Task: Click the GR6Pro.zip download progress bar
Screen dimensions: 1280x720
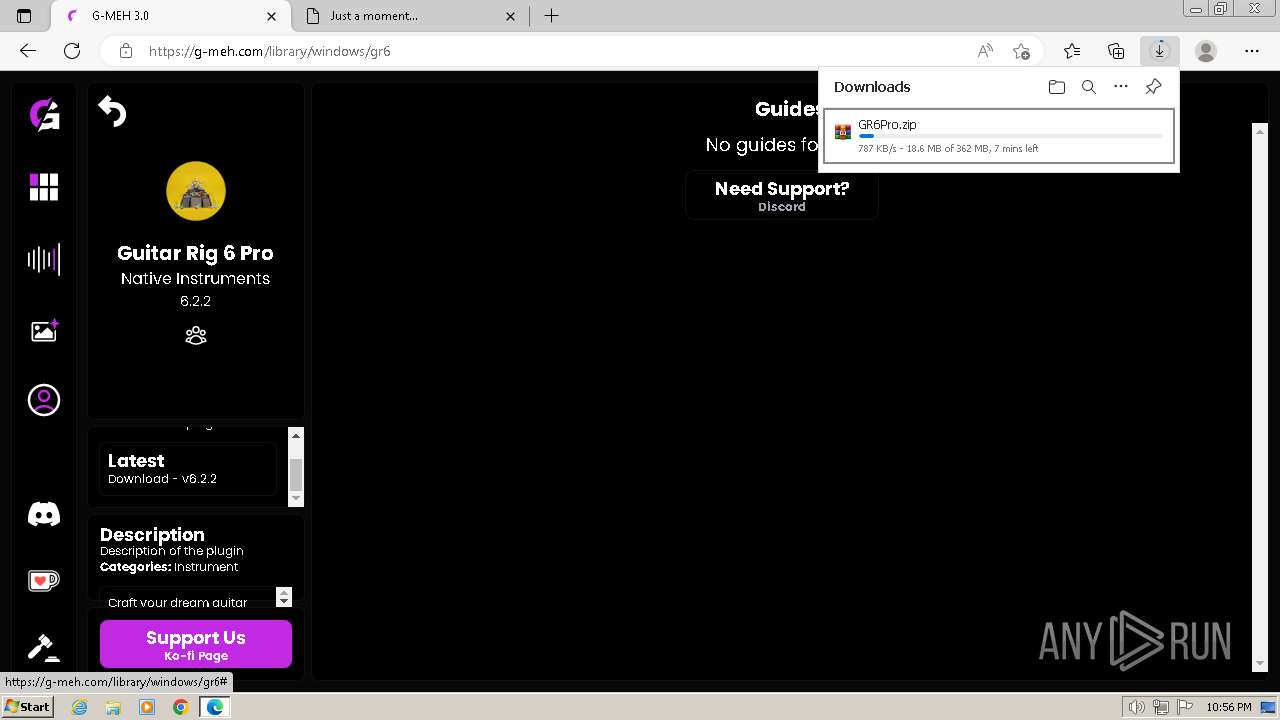Action: pos(1010,136)
